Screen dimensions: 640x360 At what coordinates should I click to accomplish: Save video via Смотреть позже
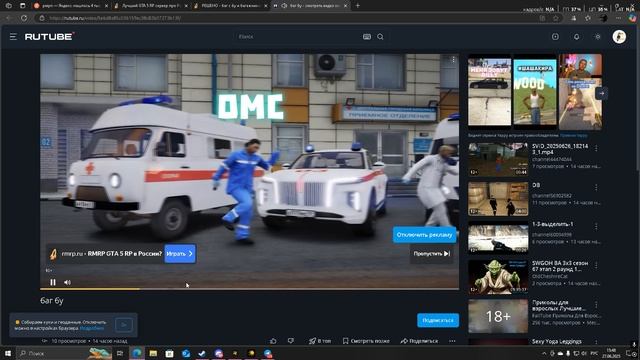tap(366, 341)
